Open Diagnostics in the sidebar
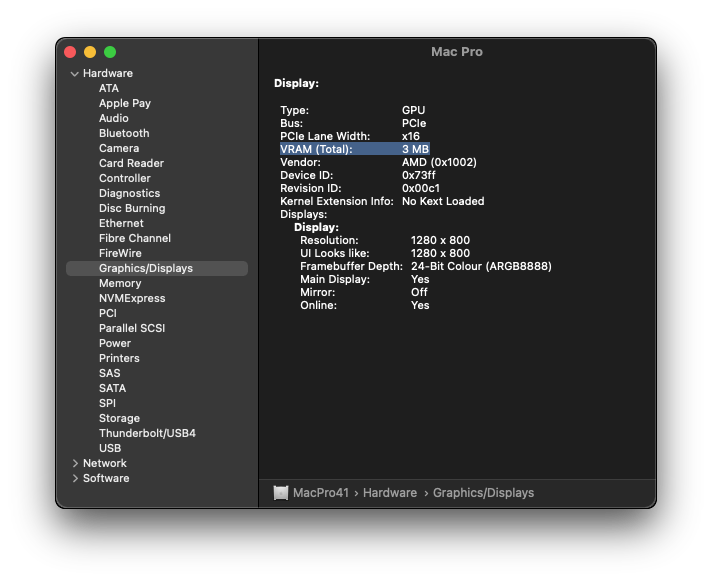 click(129, 193)
